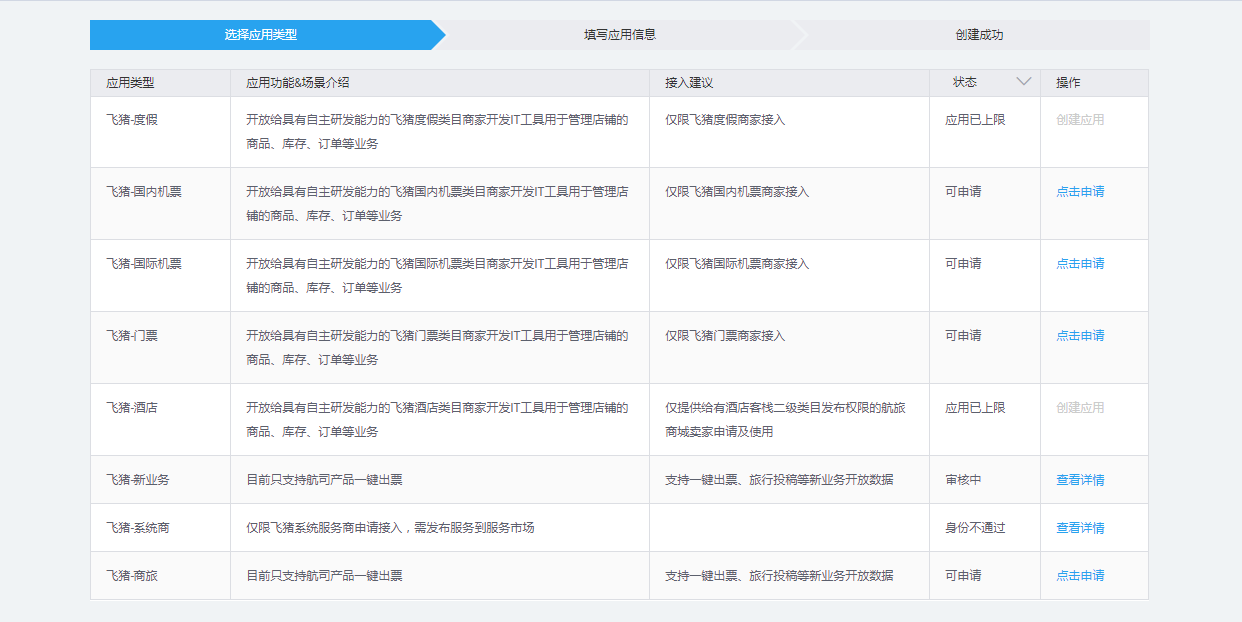The width and height of the screenshot is (1242, 622).
Task: Click the 飞猪-酒店 description text
Action: tap(437, 420)
